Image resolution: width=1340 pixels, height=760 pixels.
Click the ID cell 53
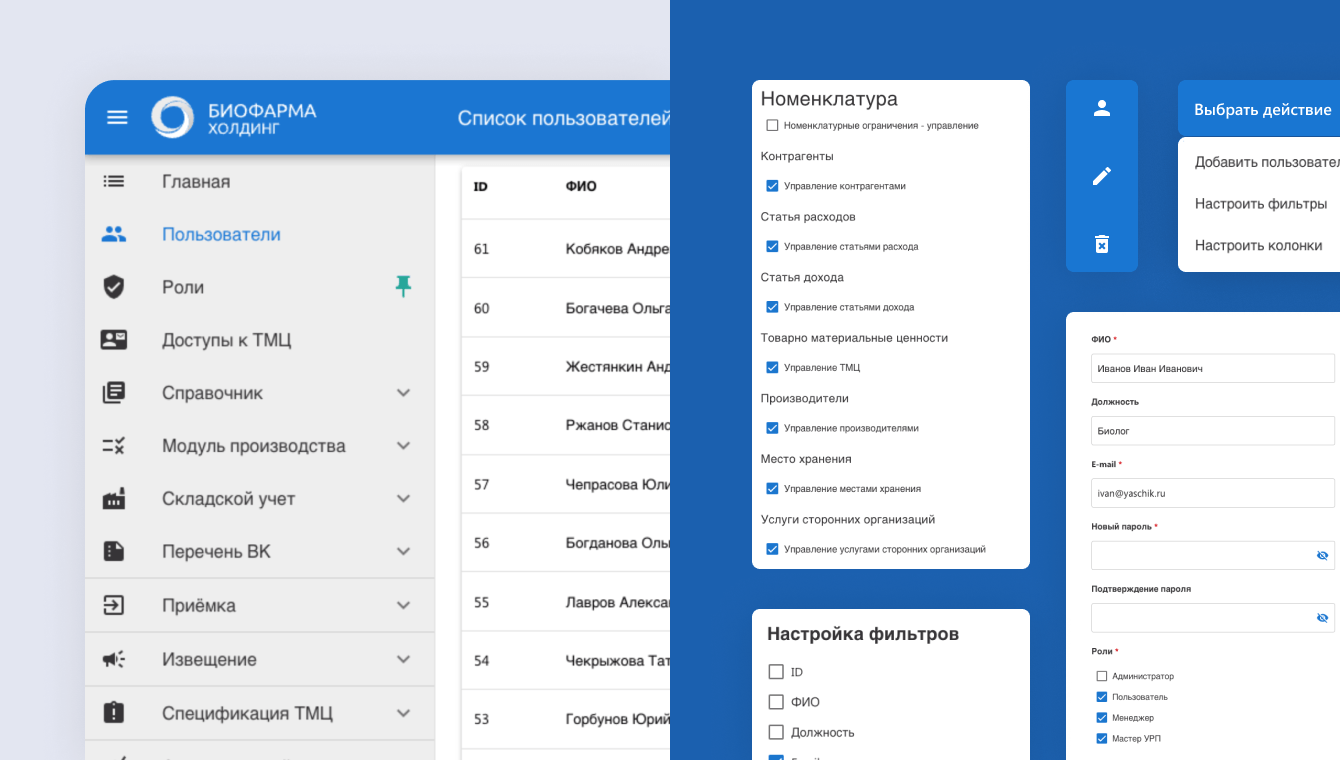tap(481, 720)
